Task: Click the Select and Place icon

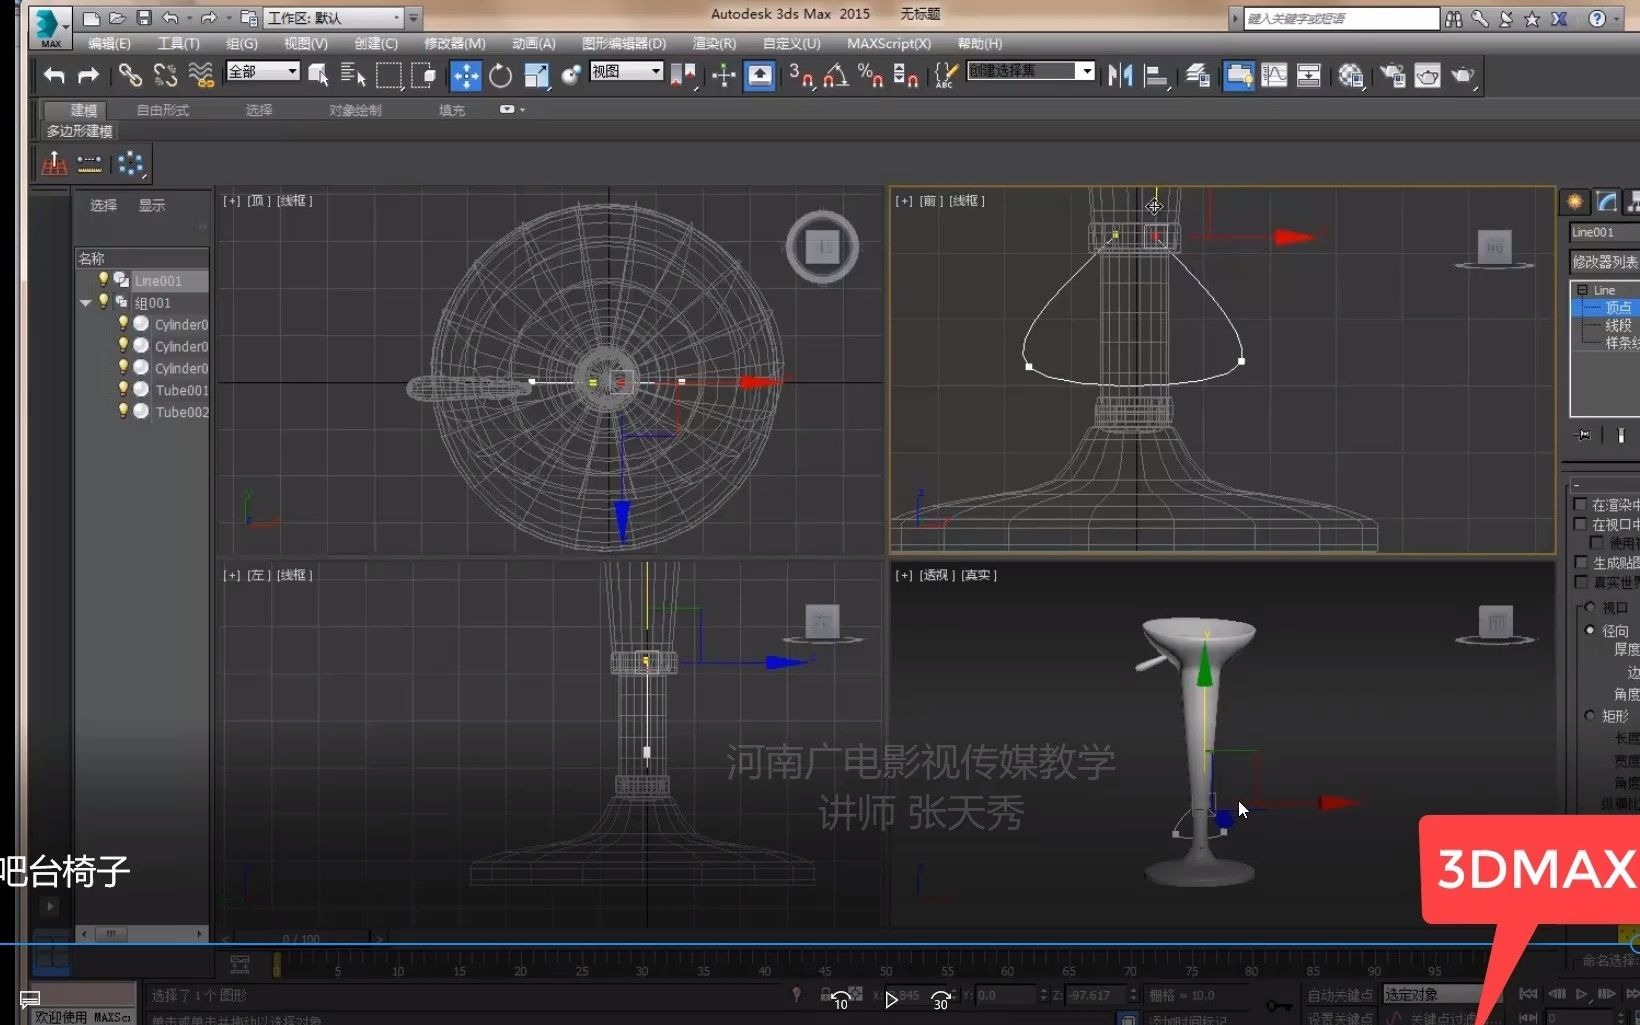Action: (x=571, y=75)
